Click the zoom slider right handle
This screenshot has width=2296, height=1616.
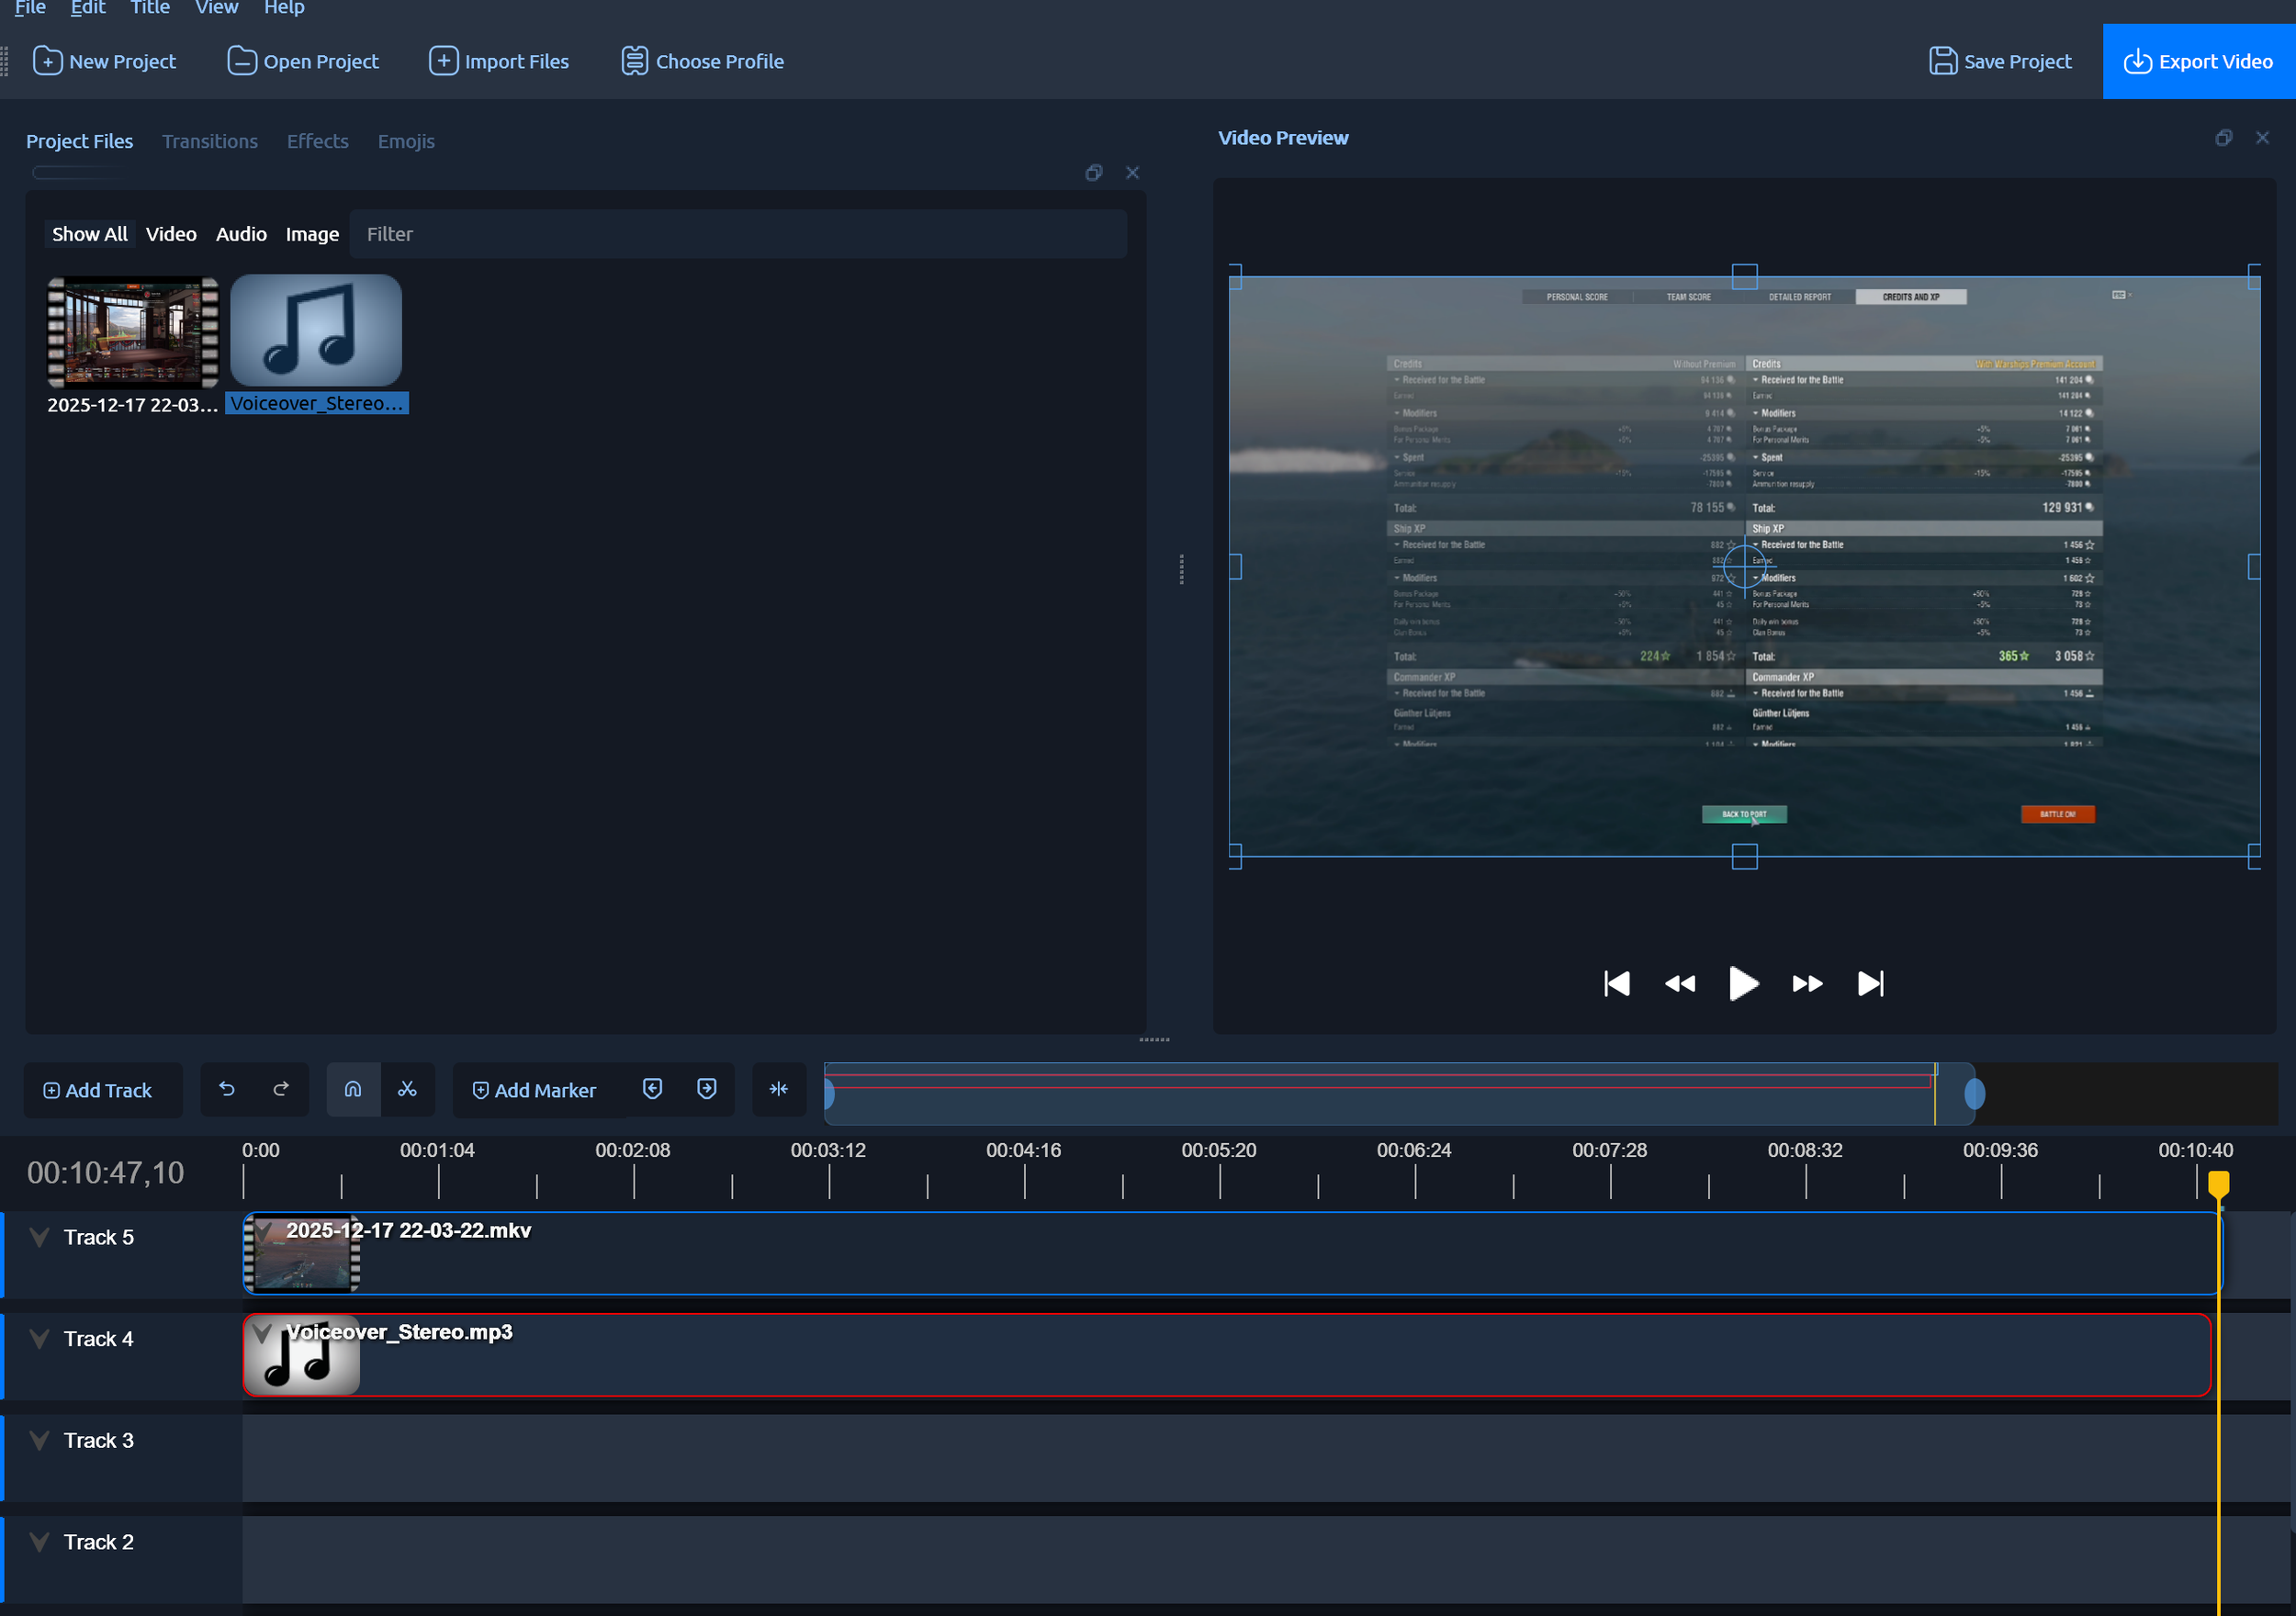[x=1974, y=1094]
